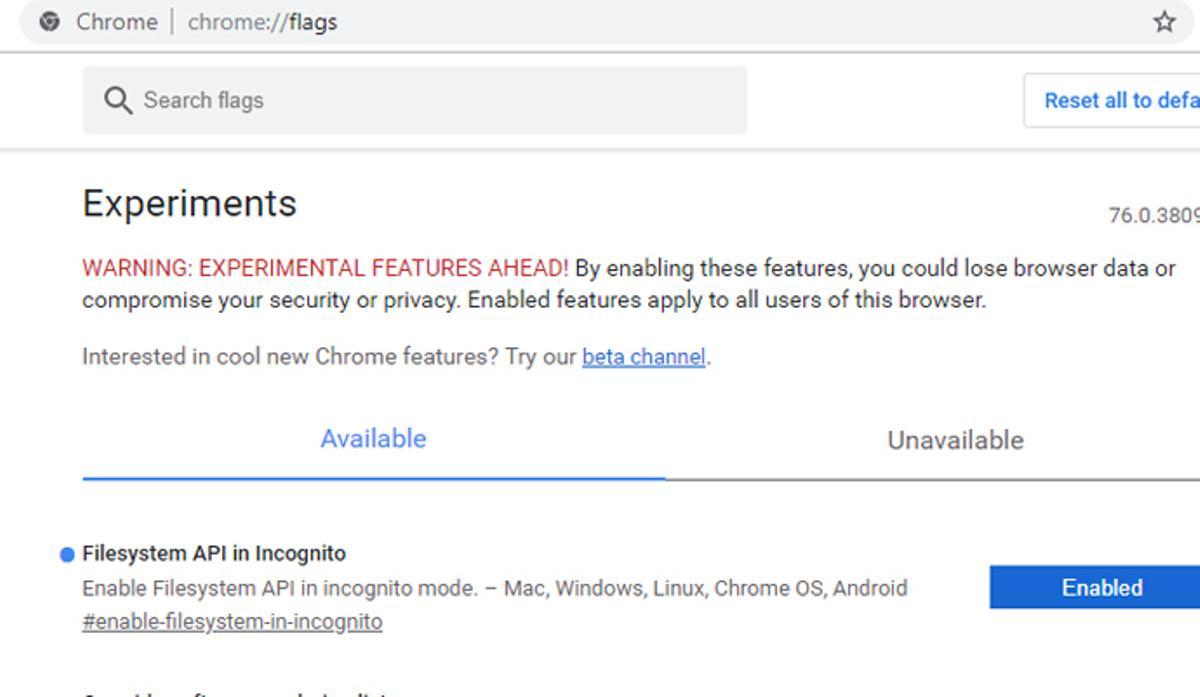Click the chrome://flags address bar URL

(262, 22)
